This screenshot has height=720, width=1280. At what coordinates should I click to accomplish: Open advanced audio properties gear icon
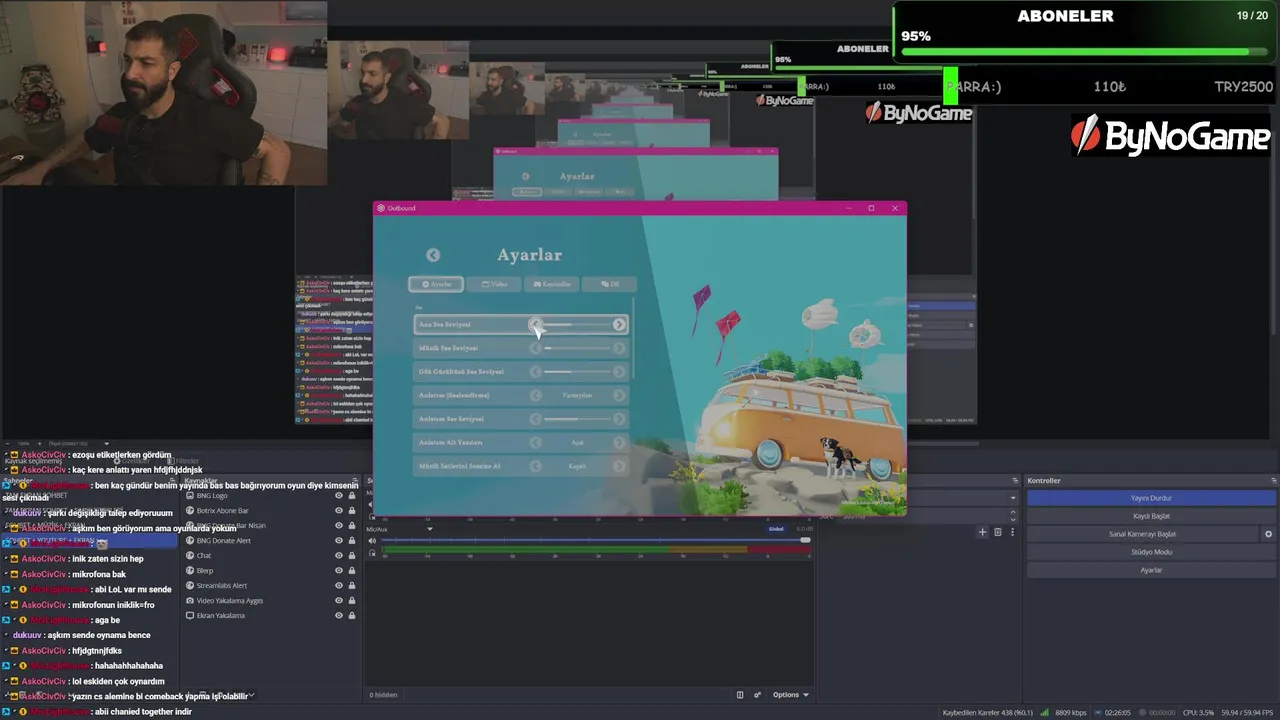(757, 695)
